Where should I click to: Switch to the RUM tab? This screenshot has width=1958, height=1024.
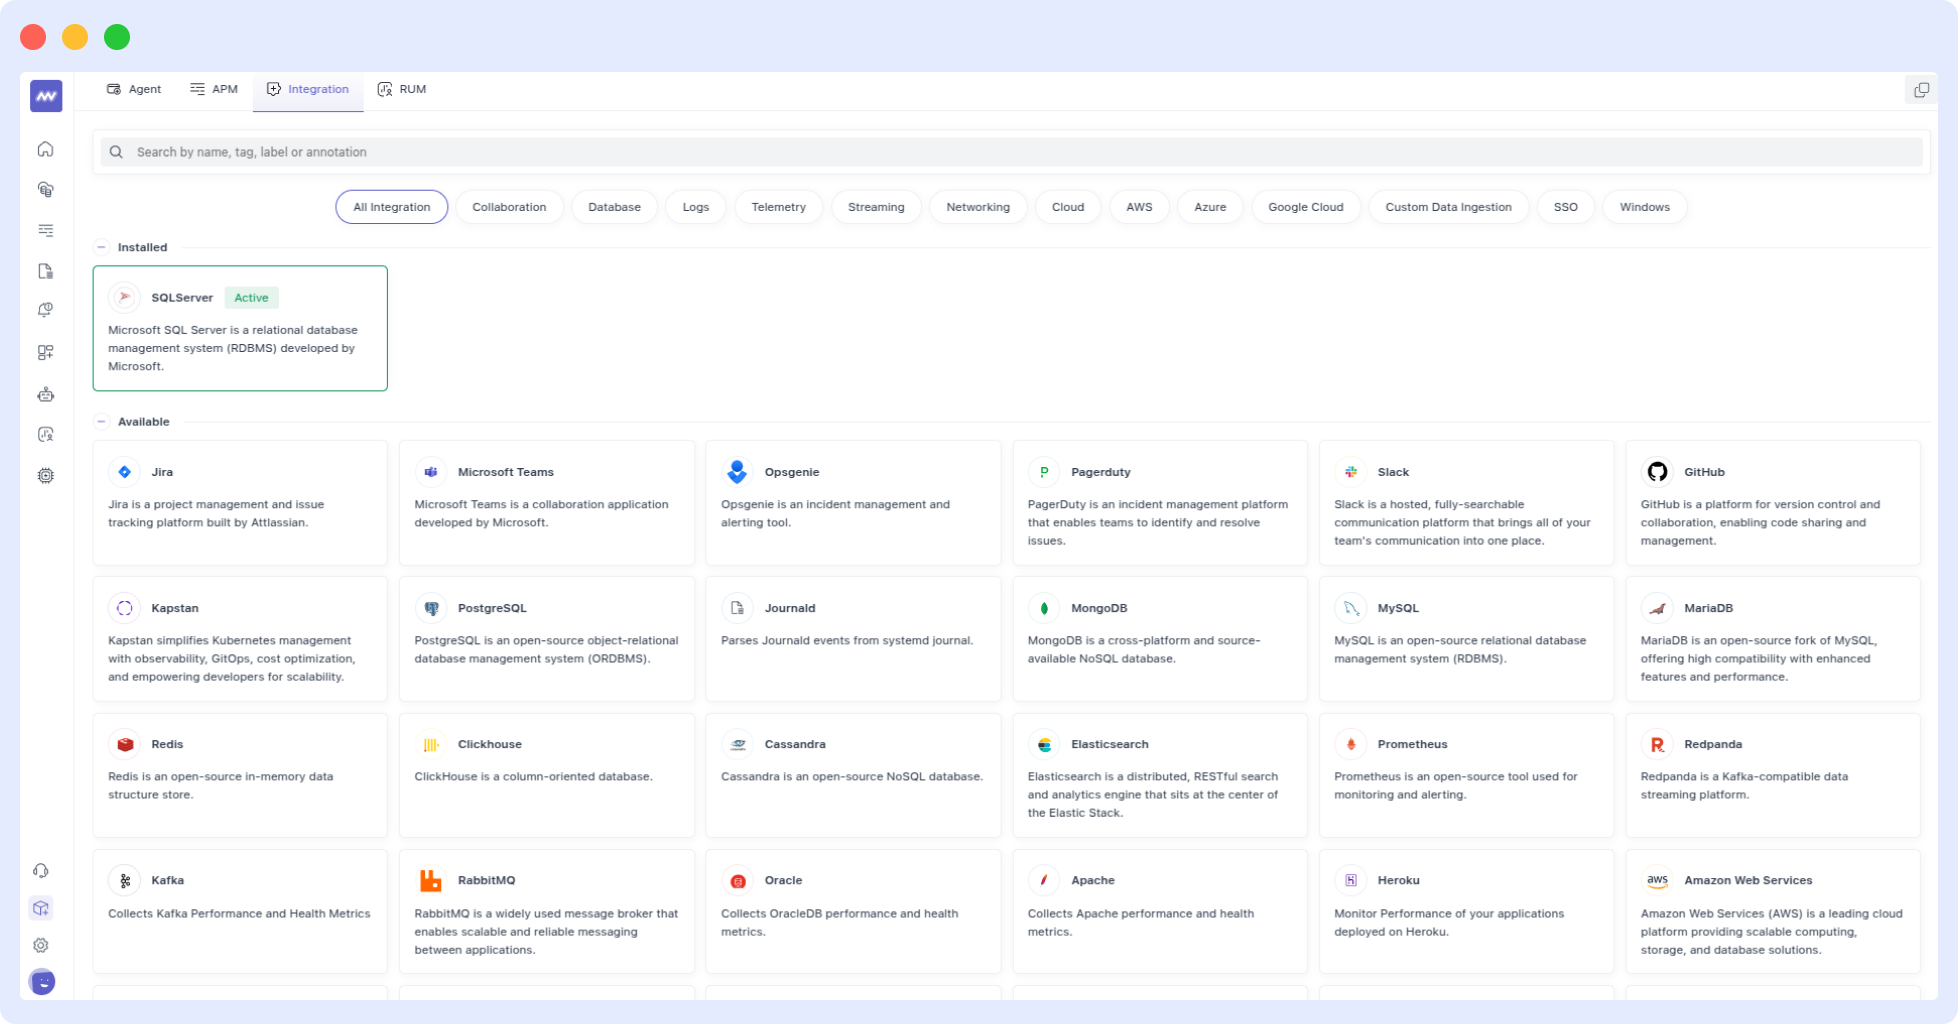(x=401, y=89)
